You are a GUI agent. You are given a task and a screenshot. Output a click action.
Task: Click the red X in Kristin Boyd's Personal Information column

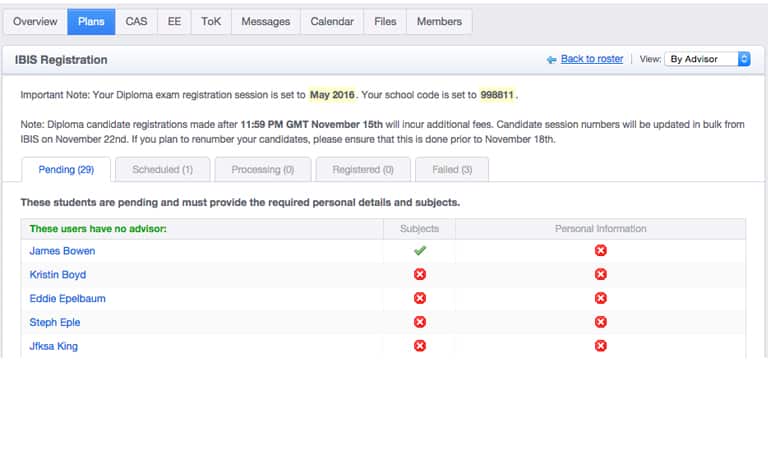click(x=600, y=274)
